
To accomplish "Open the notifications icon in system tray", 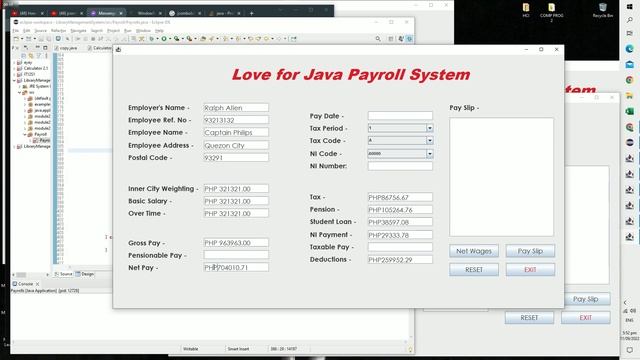I will (629, 350).
